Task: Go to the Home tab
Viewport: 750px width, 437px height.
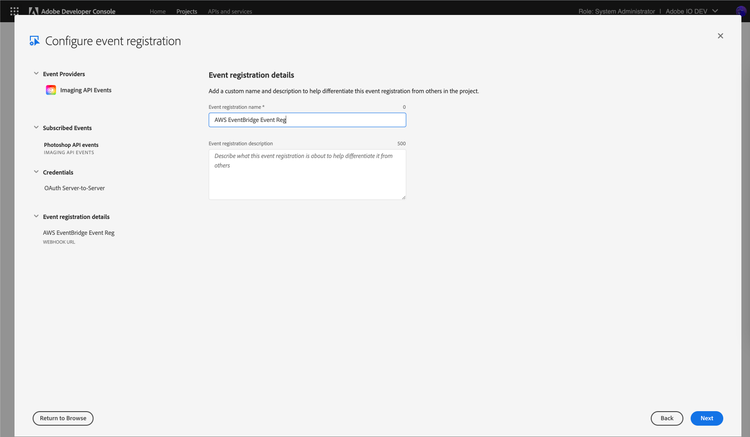Action: point(157,11)
